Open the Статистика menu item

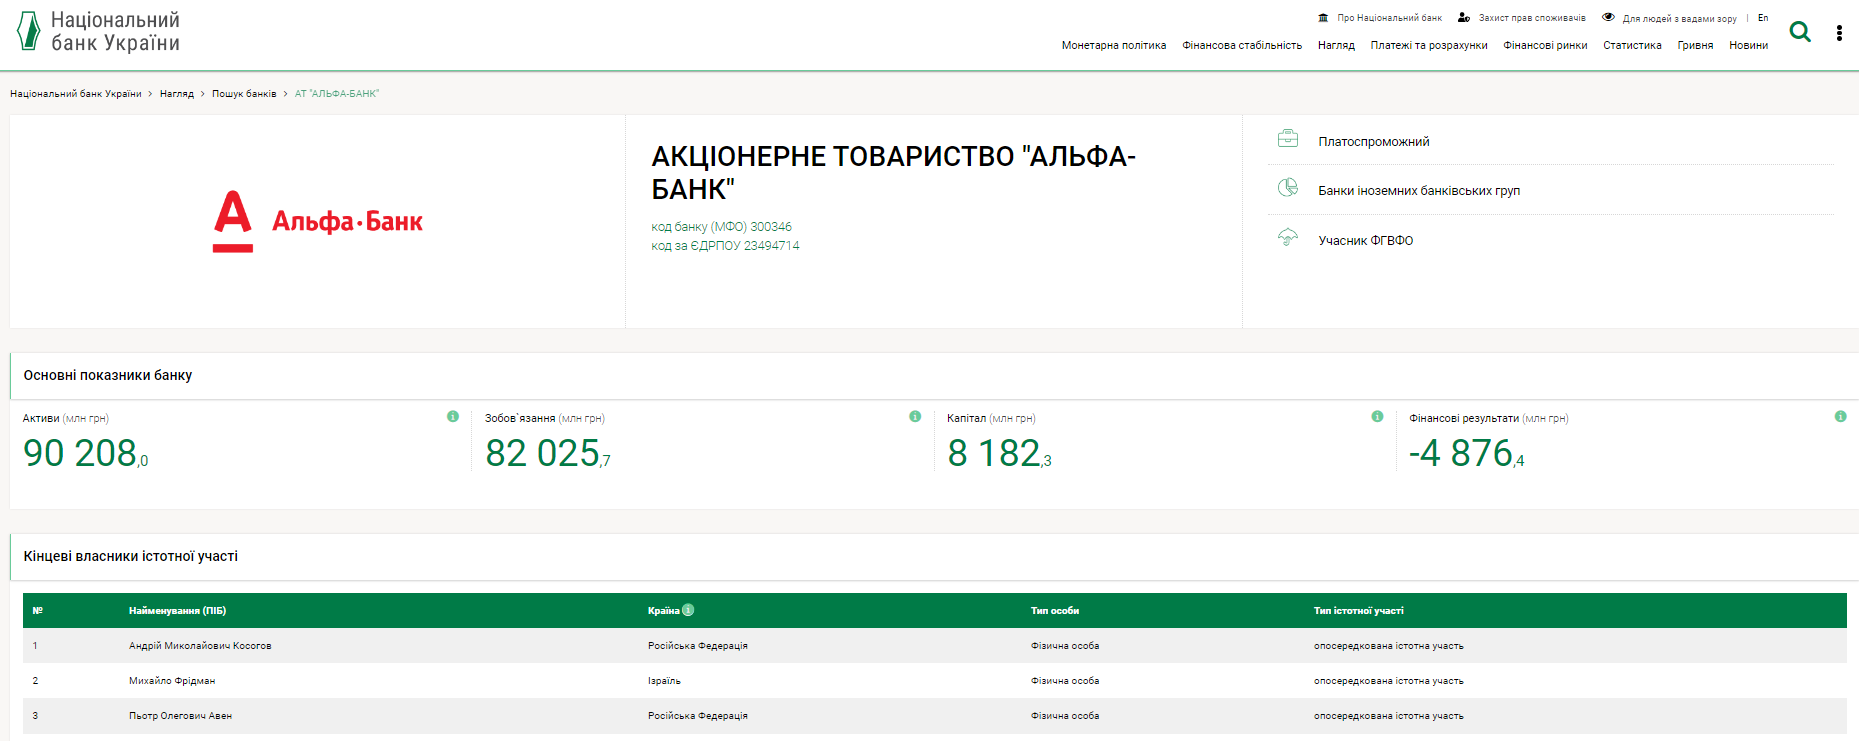1632,46
